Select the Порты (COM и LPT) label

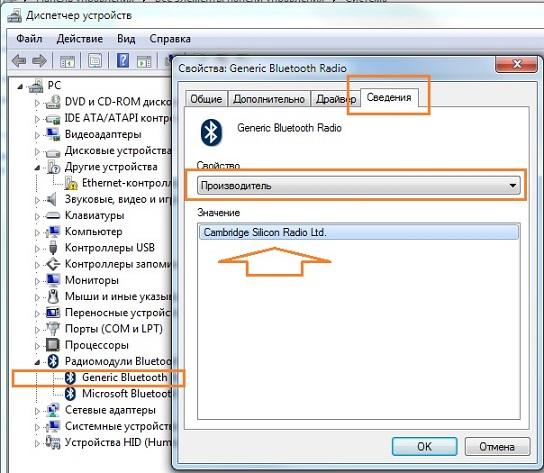coord(114,329)
